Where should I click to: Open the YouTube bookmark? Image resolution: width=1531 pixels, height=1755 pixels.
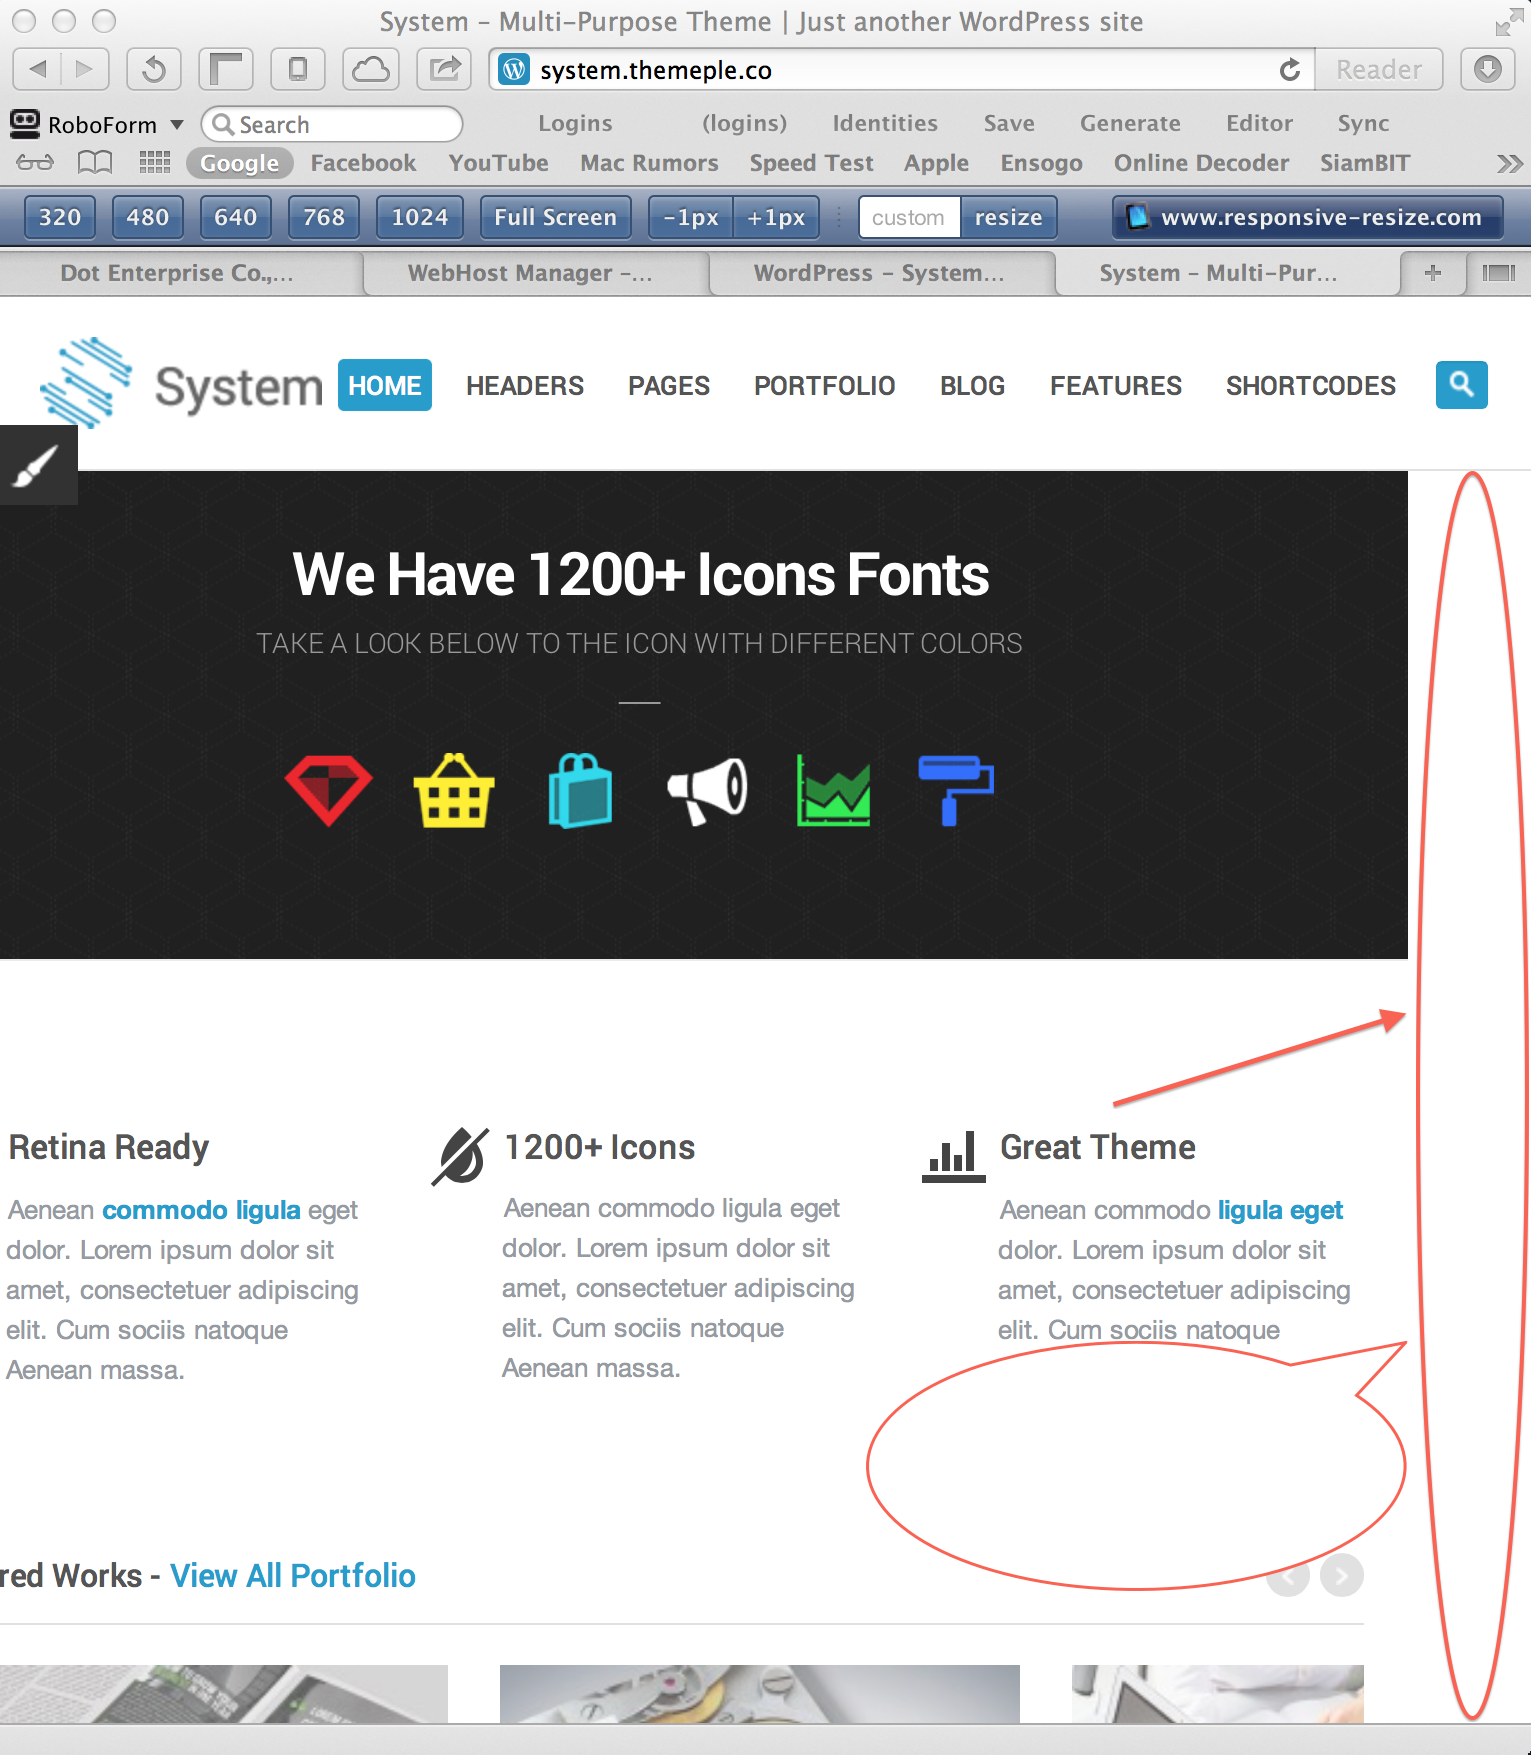[x=499, y=163]
